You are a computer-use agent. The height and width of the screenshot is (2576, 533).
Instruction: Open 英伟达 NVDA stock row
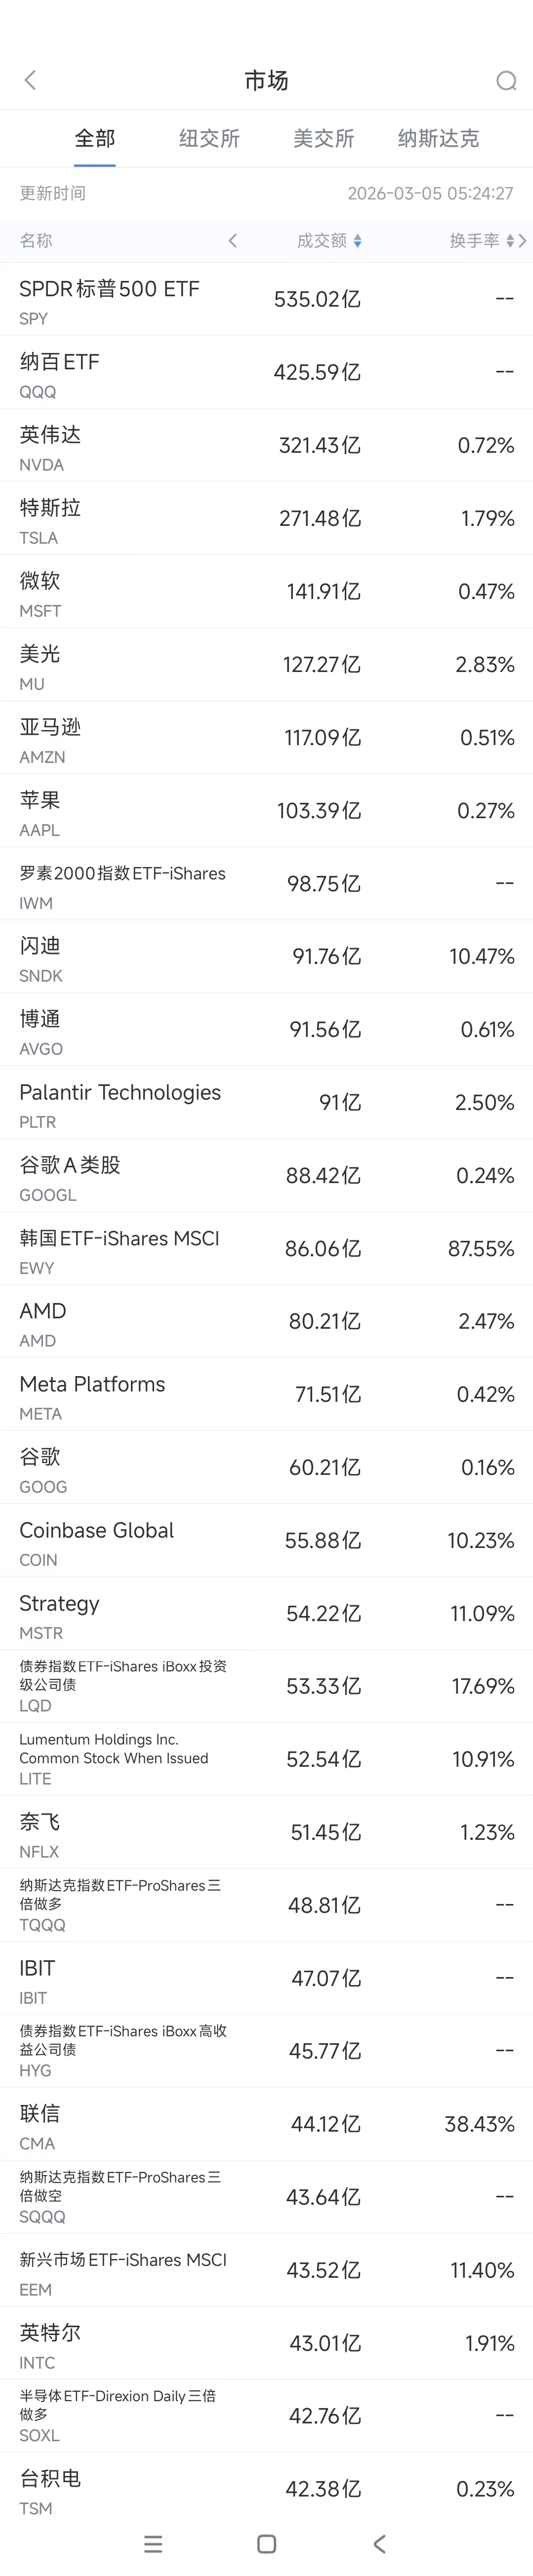click(x=266, y=446)
